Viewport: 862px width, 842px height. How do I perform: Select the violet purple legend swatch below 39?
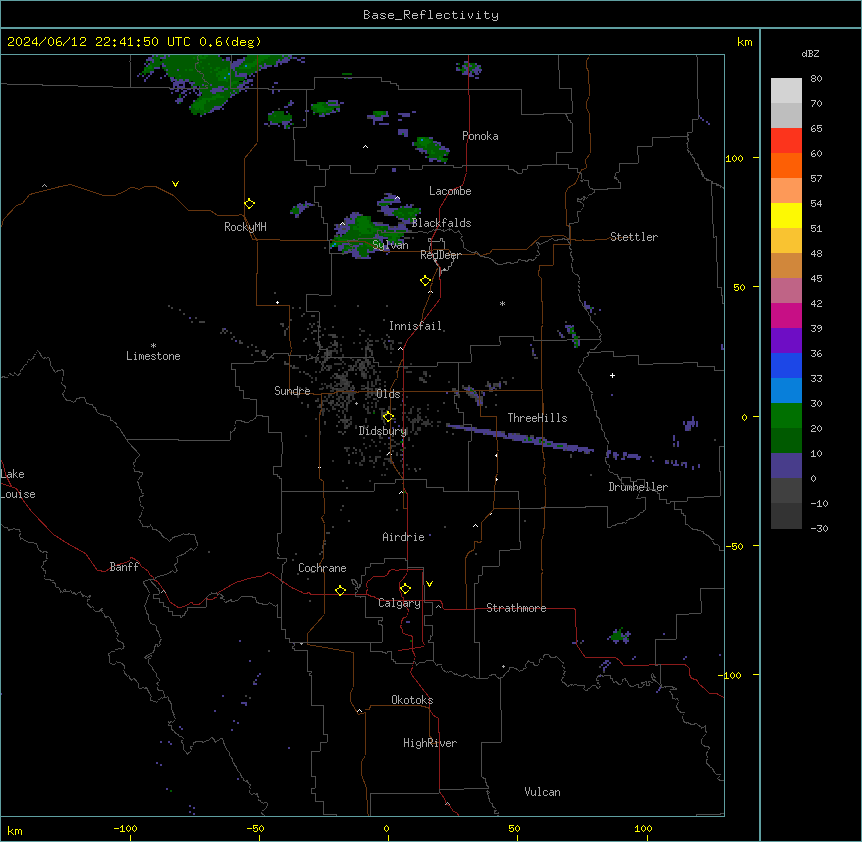point(786,340)
